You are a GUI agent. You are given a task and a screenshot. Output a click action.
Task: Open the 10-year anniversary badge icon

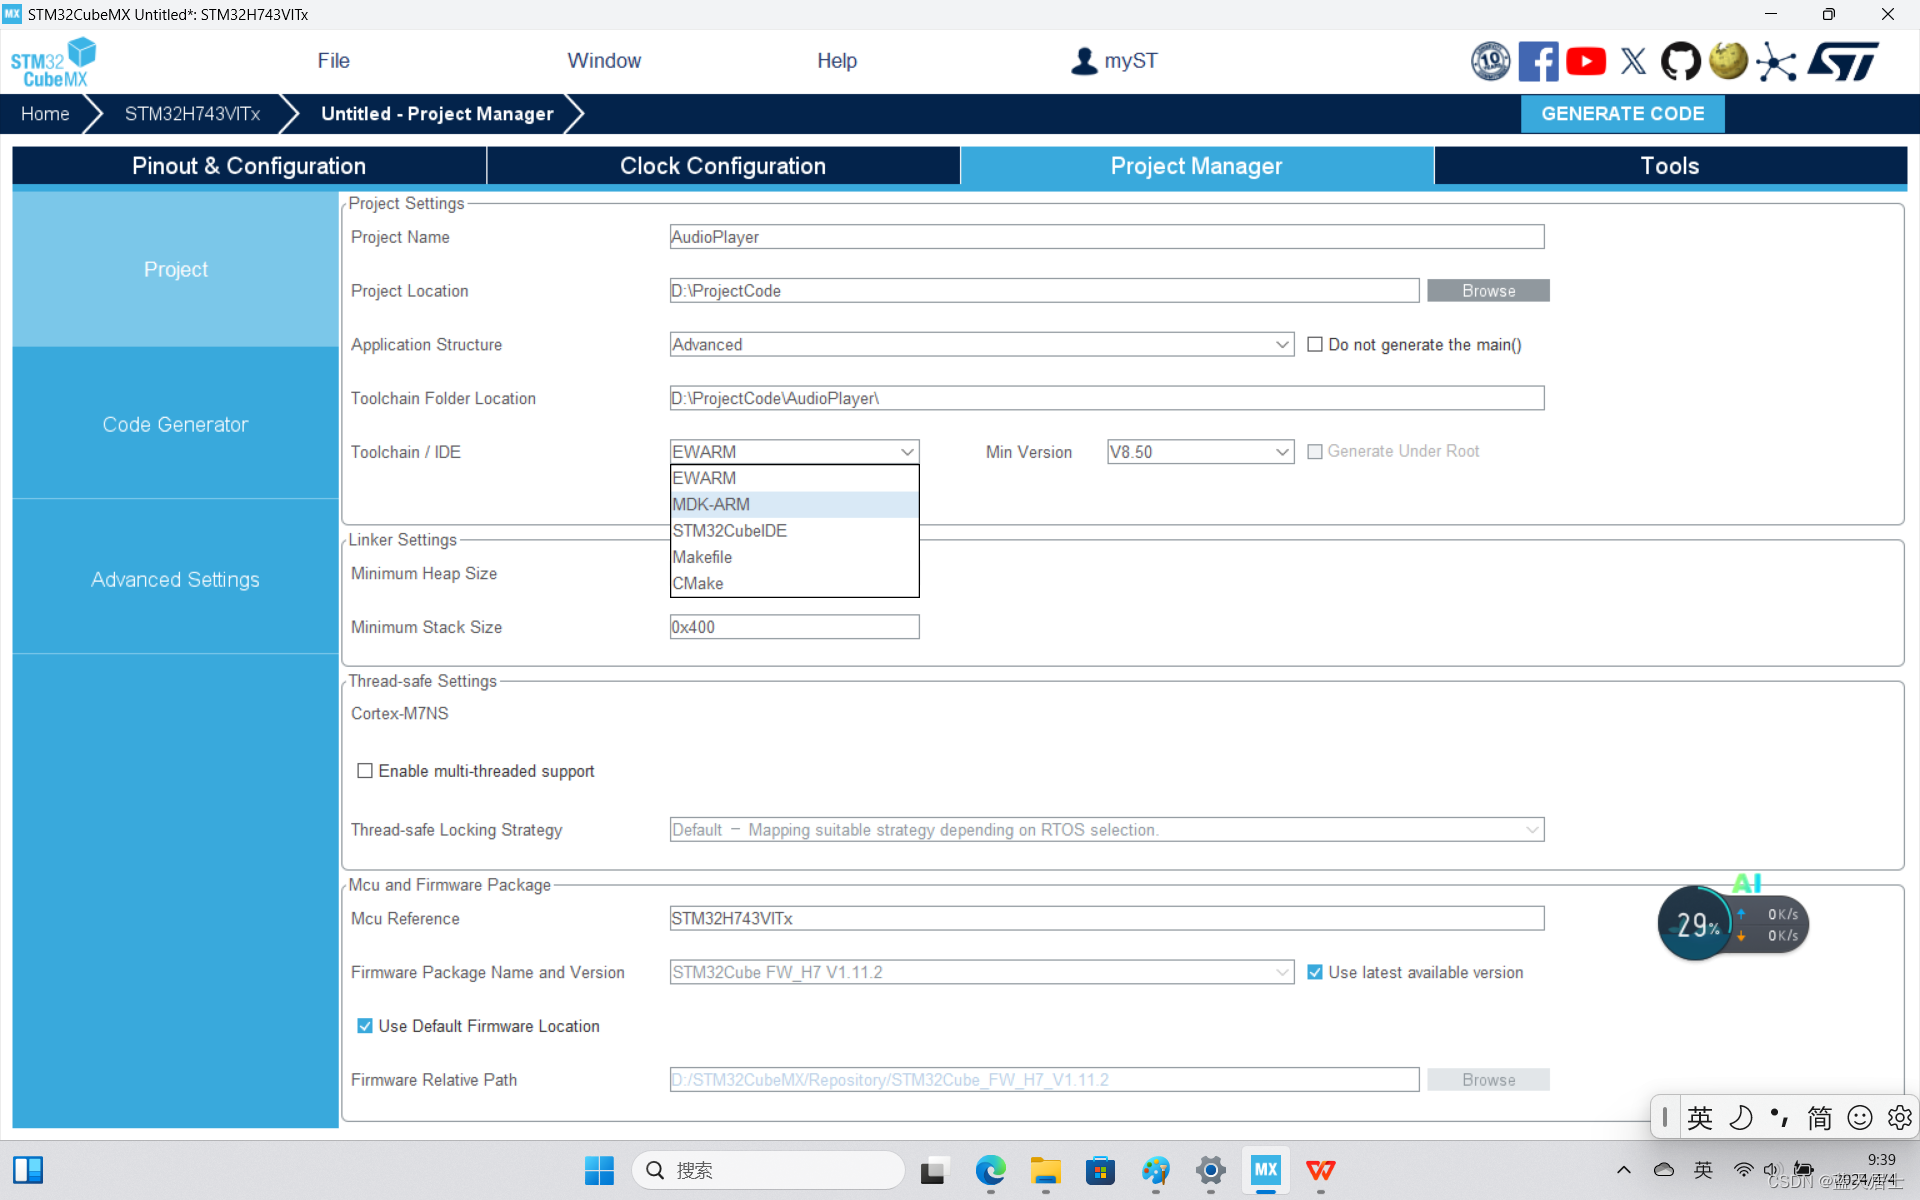(1490, 62)
